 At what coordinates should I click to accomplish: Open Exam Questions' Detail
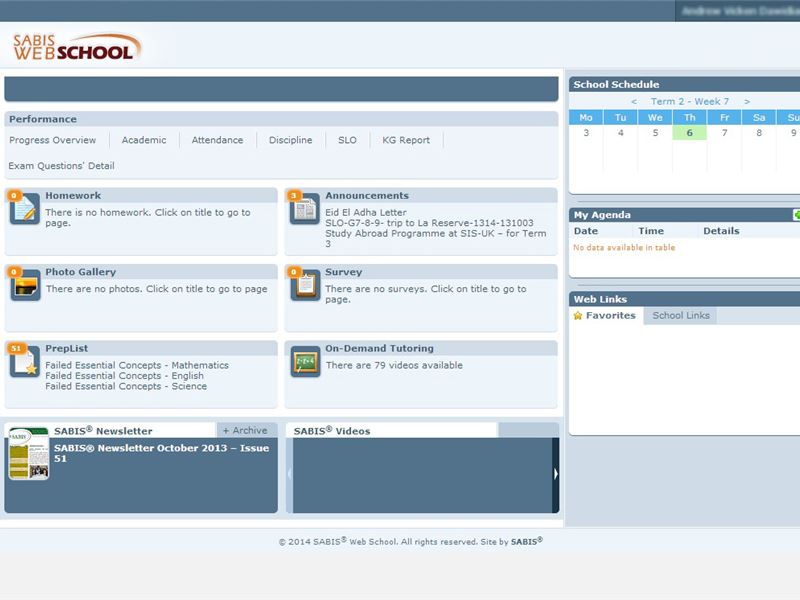(x=61, y=166)
